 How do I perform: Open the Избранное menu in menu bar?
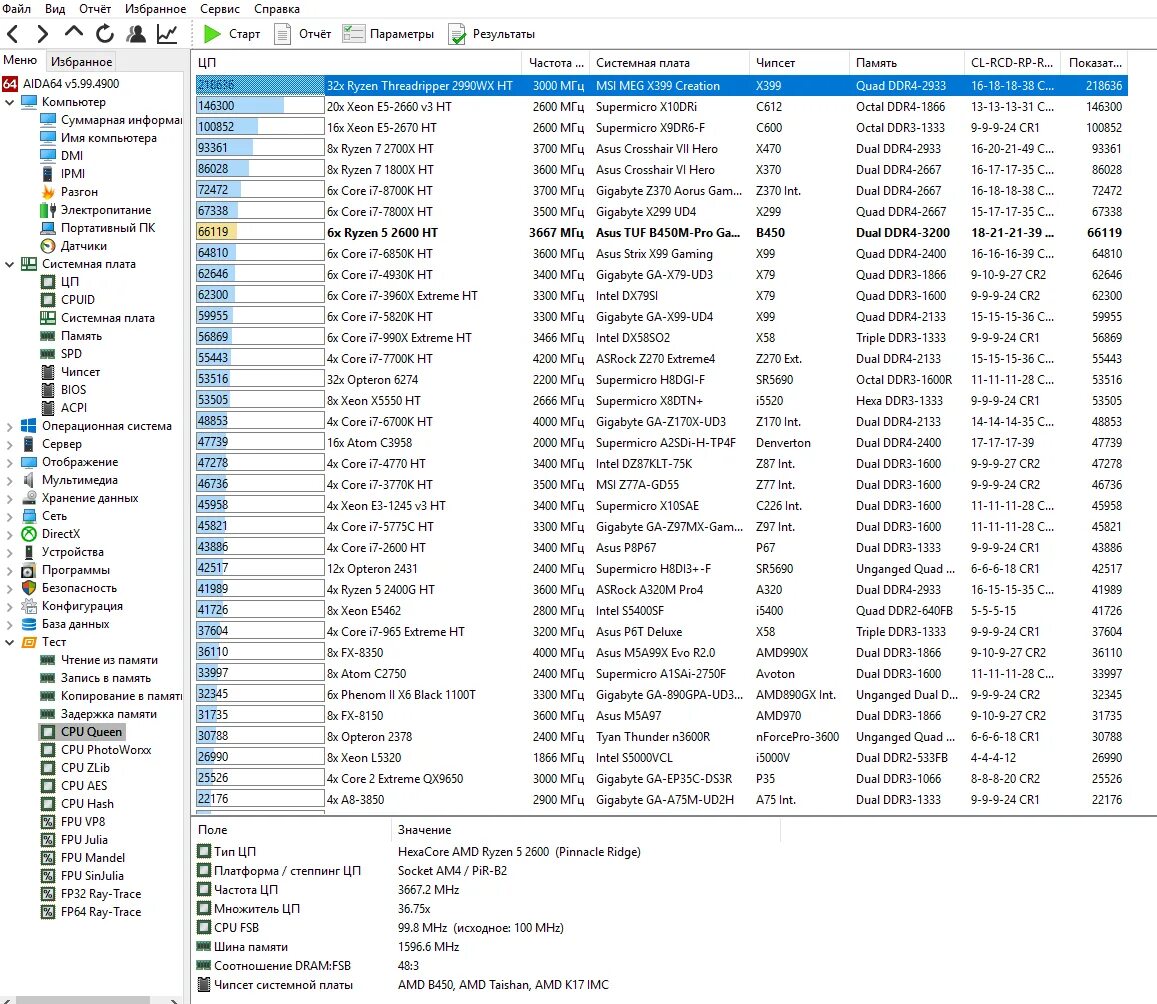tap(155, 9)
